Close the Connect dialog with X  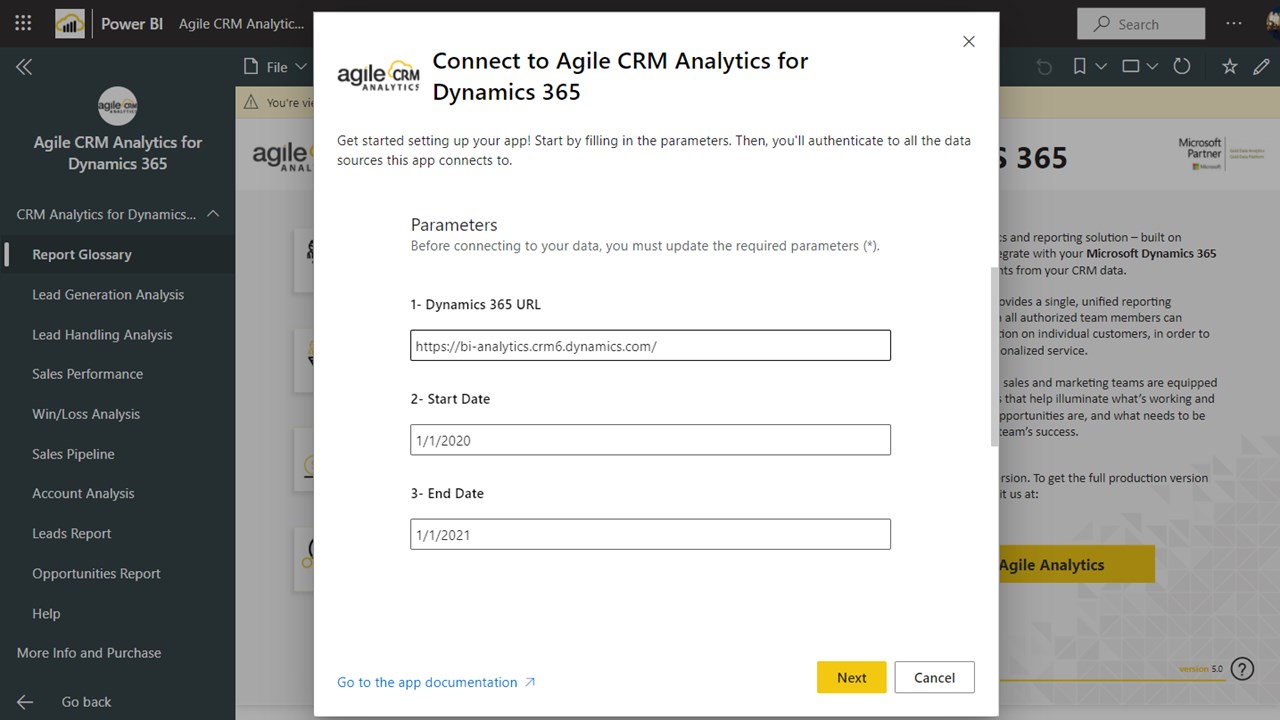pos(968,41)
